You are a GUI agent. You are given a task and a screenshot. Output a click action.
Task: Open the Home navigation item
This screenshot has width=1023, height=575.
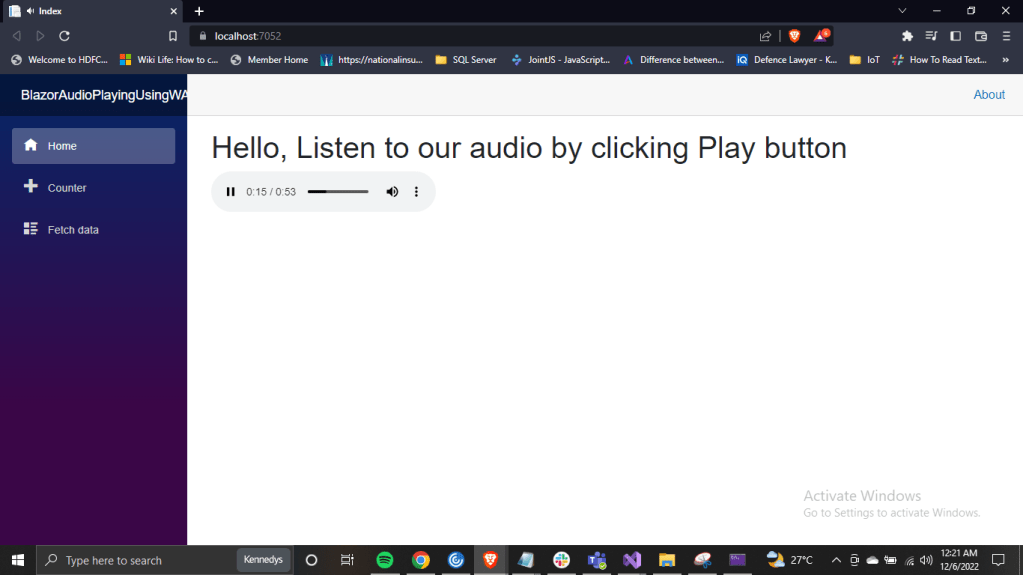tap(93, 146)
